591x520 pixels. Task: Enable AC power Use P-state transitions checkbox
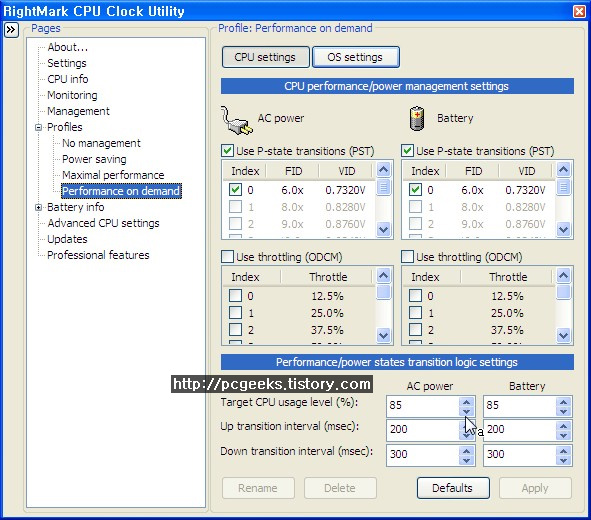(227, 151)
